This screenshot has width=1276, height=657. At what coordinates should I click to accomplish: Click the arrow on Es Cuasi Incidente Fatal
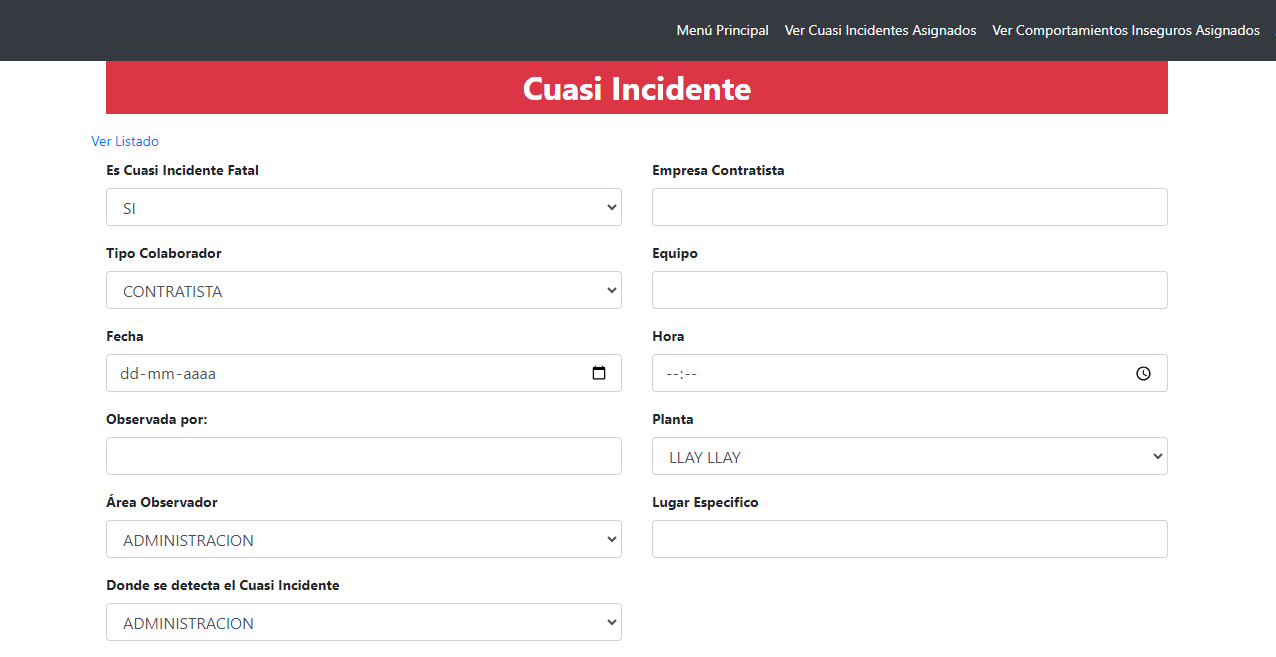[x=610, y=207]
